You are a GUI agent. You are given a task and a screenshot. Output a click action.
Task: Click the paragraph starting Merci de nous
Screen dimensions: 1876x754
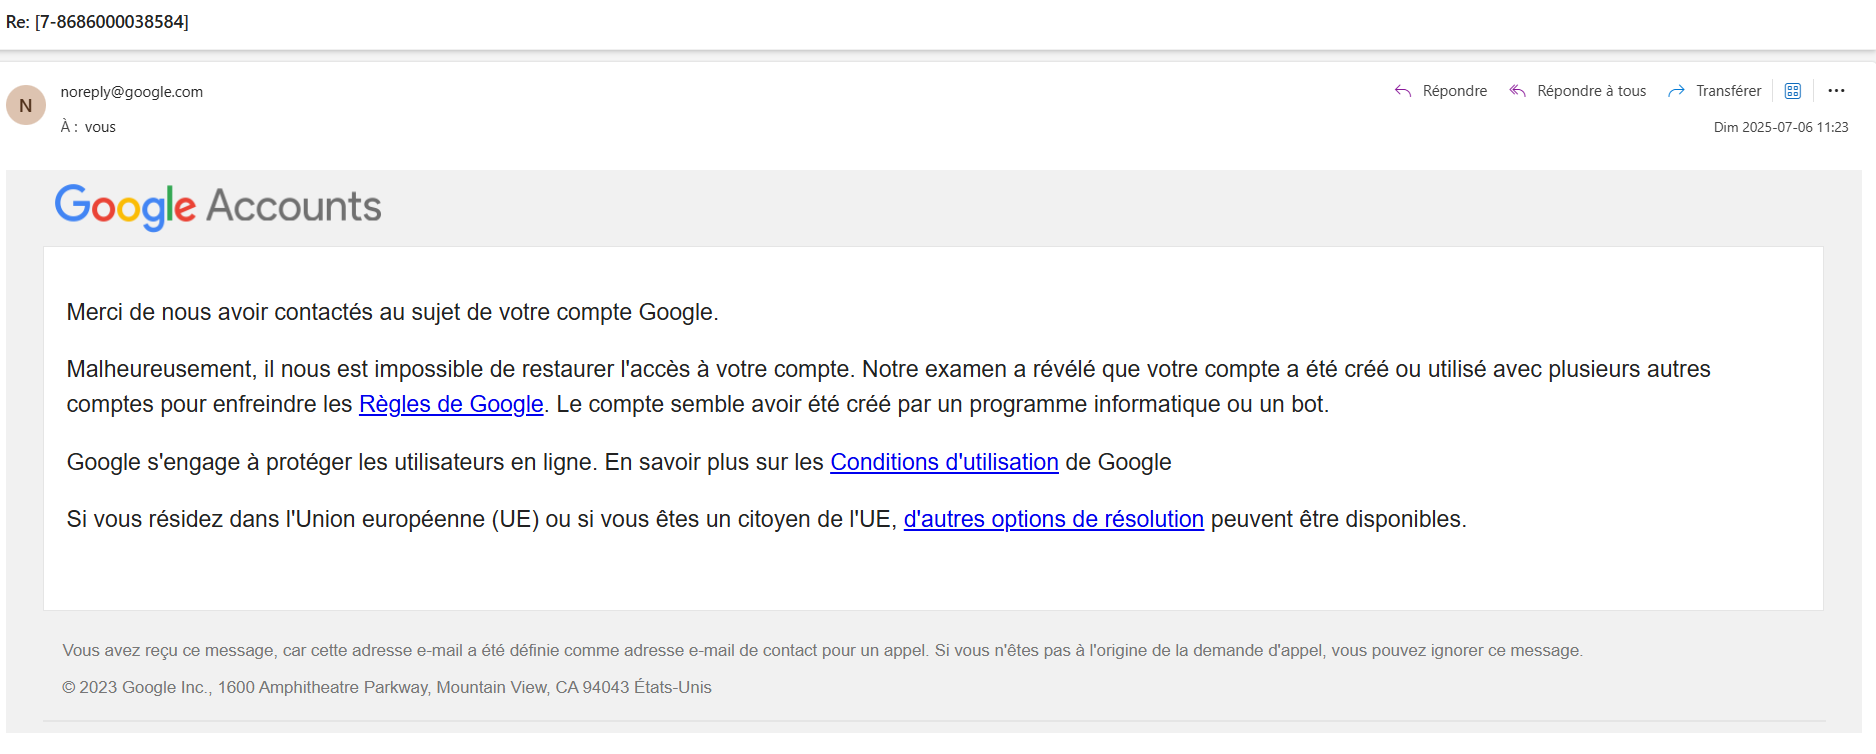tap(392, 312)
